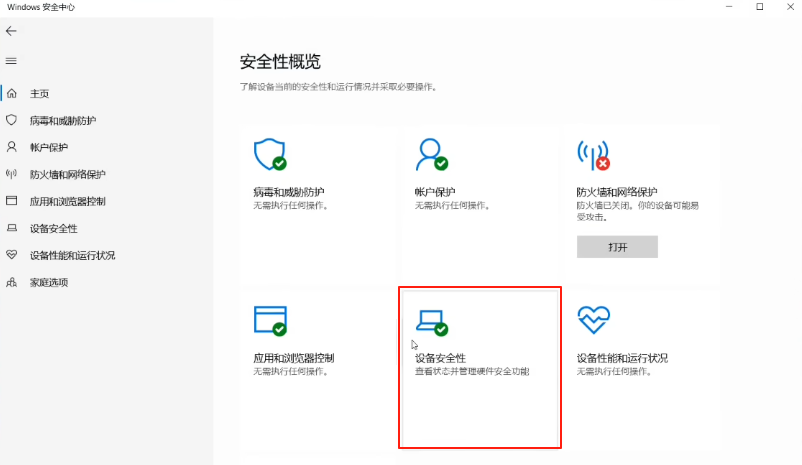Screen dimensions: 802x465
Task: Click 无需执行任何操作 under 病毒和威胁防护 card
Action: [291, 206]
